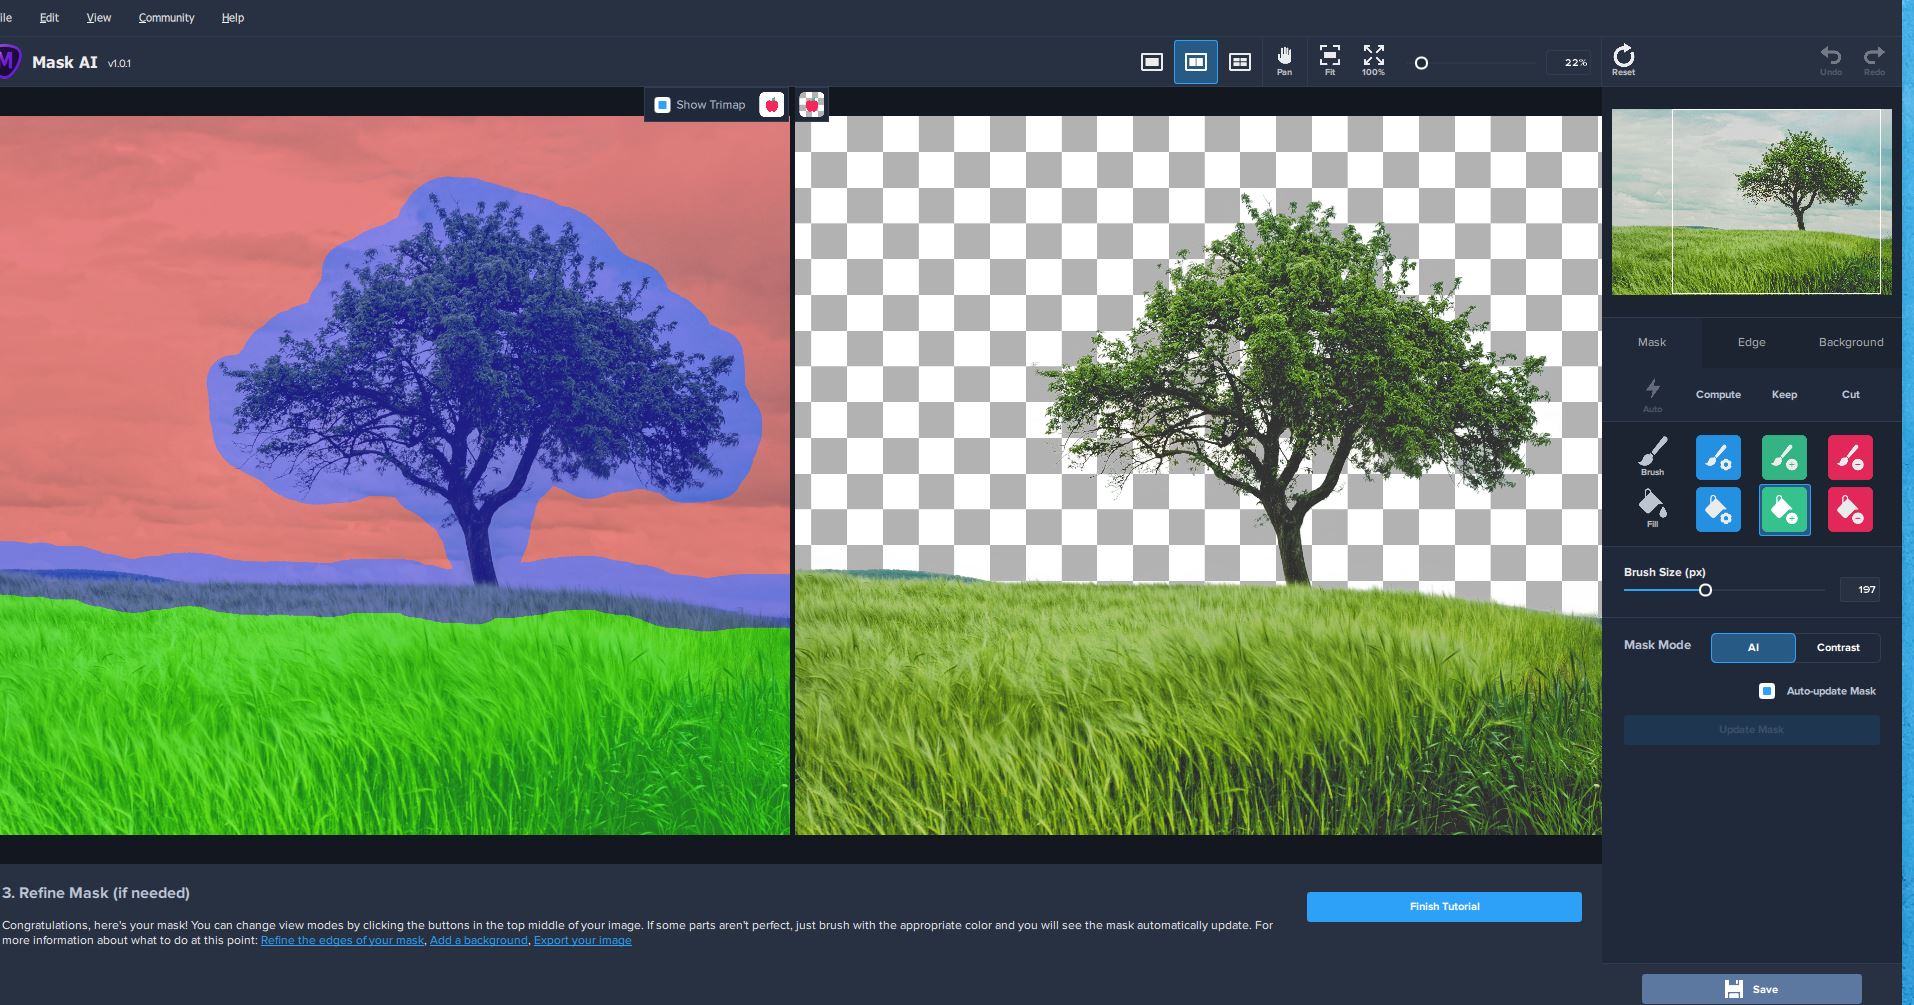Click the Finish Tutorial button

pyautogui.click(x=1444, y=906)
